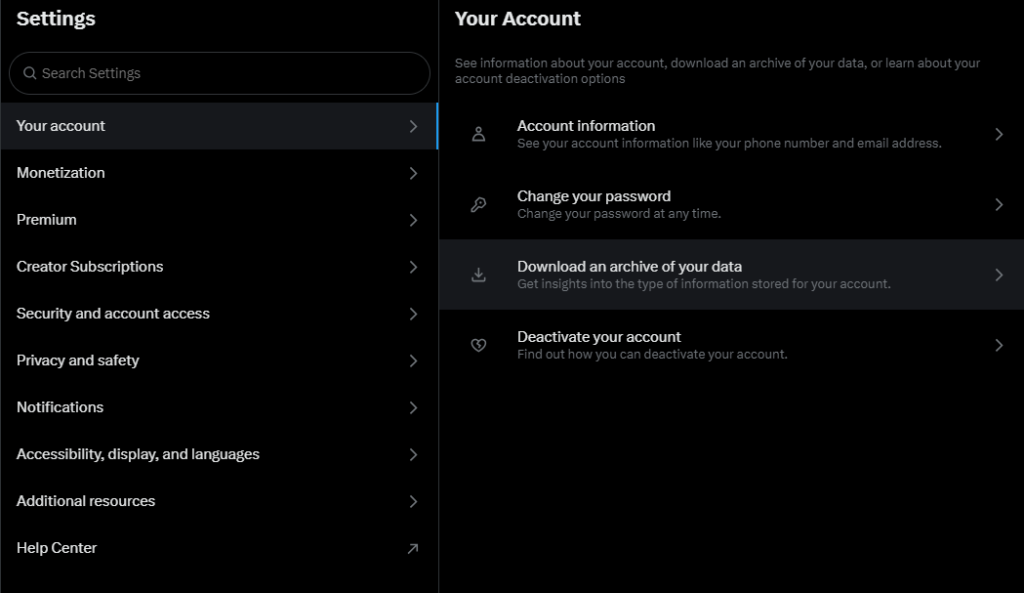This screenshot has width=1024, height=593.
Task: Click the download icon for data archive
Action: click(478, 275)
